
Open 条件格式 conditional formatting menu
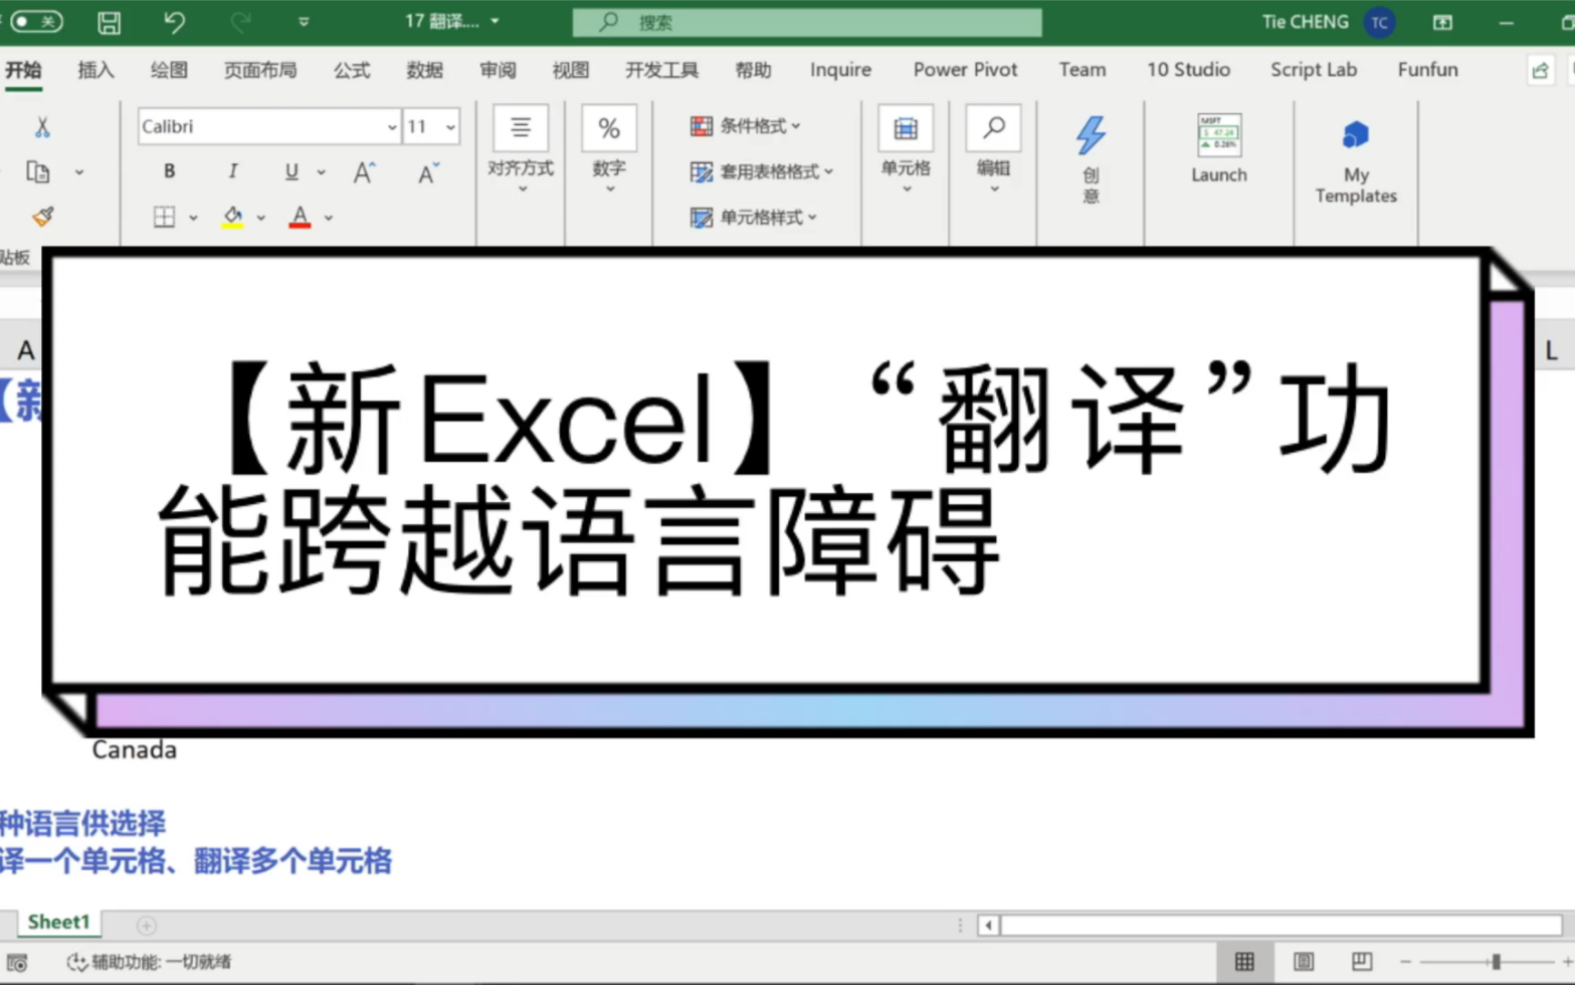(745, 126)
